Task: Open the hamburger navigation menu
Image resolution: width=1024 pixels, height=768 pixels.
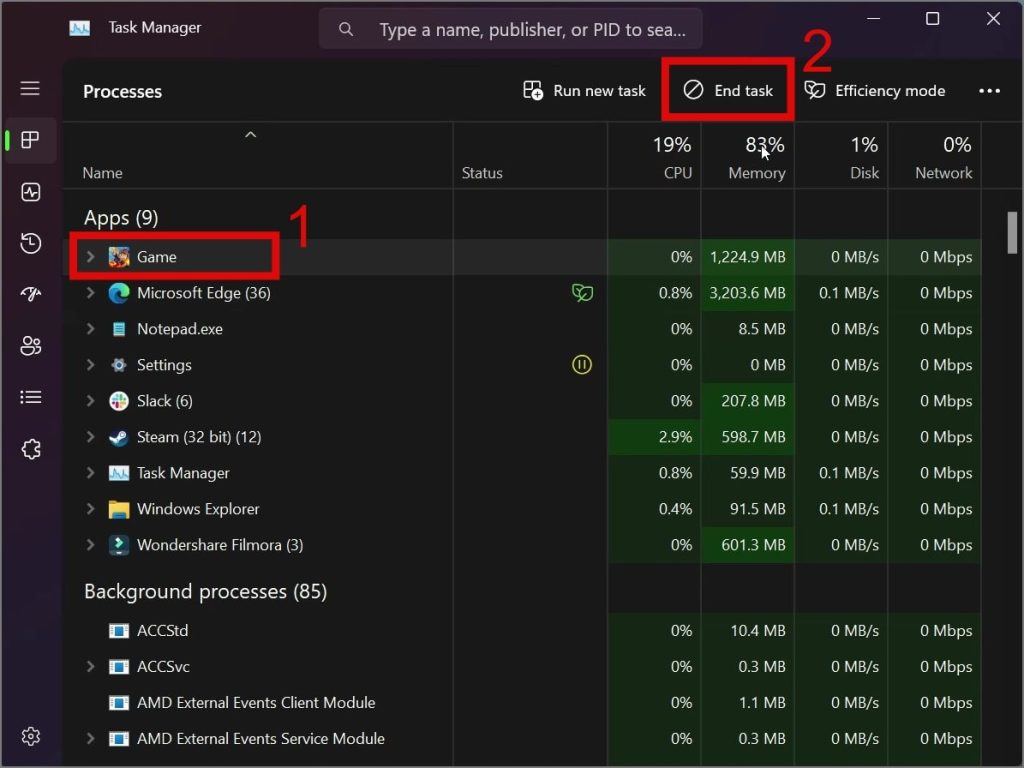Action: (x=30, y=88)
